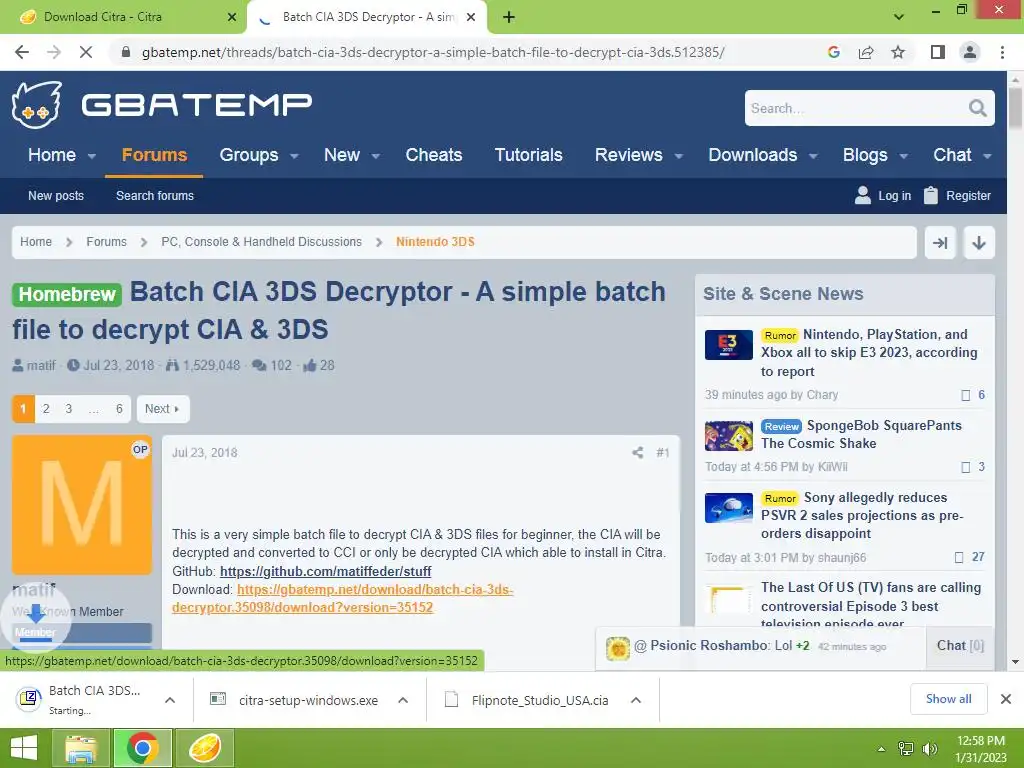Bookmark this page with the star icon
Image resolution: width=1024 pixels, height=768 pixels.
tap(898, 52)
